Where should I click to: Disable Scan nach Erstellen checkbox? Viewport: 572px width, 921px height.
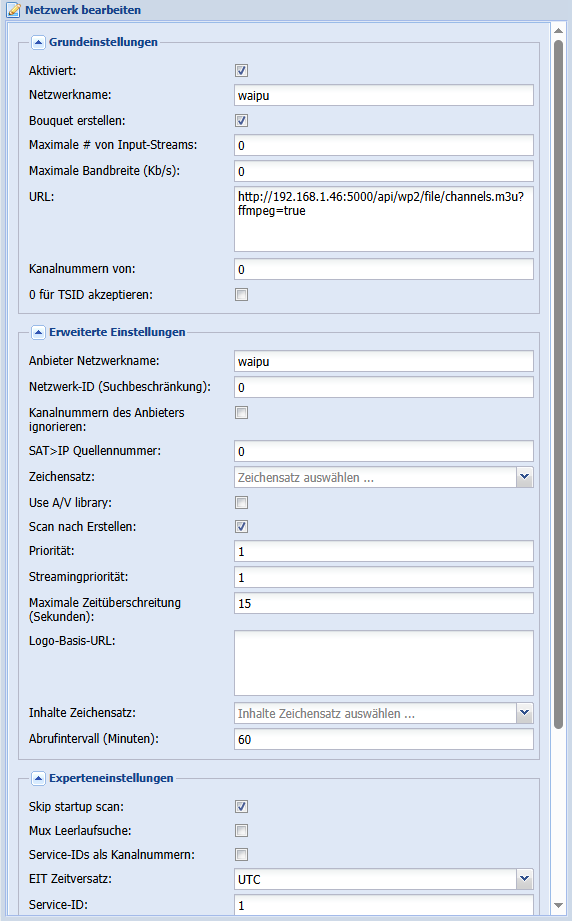pos(241,526)
